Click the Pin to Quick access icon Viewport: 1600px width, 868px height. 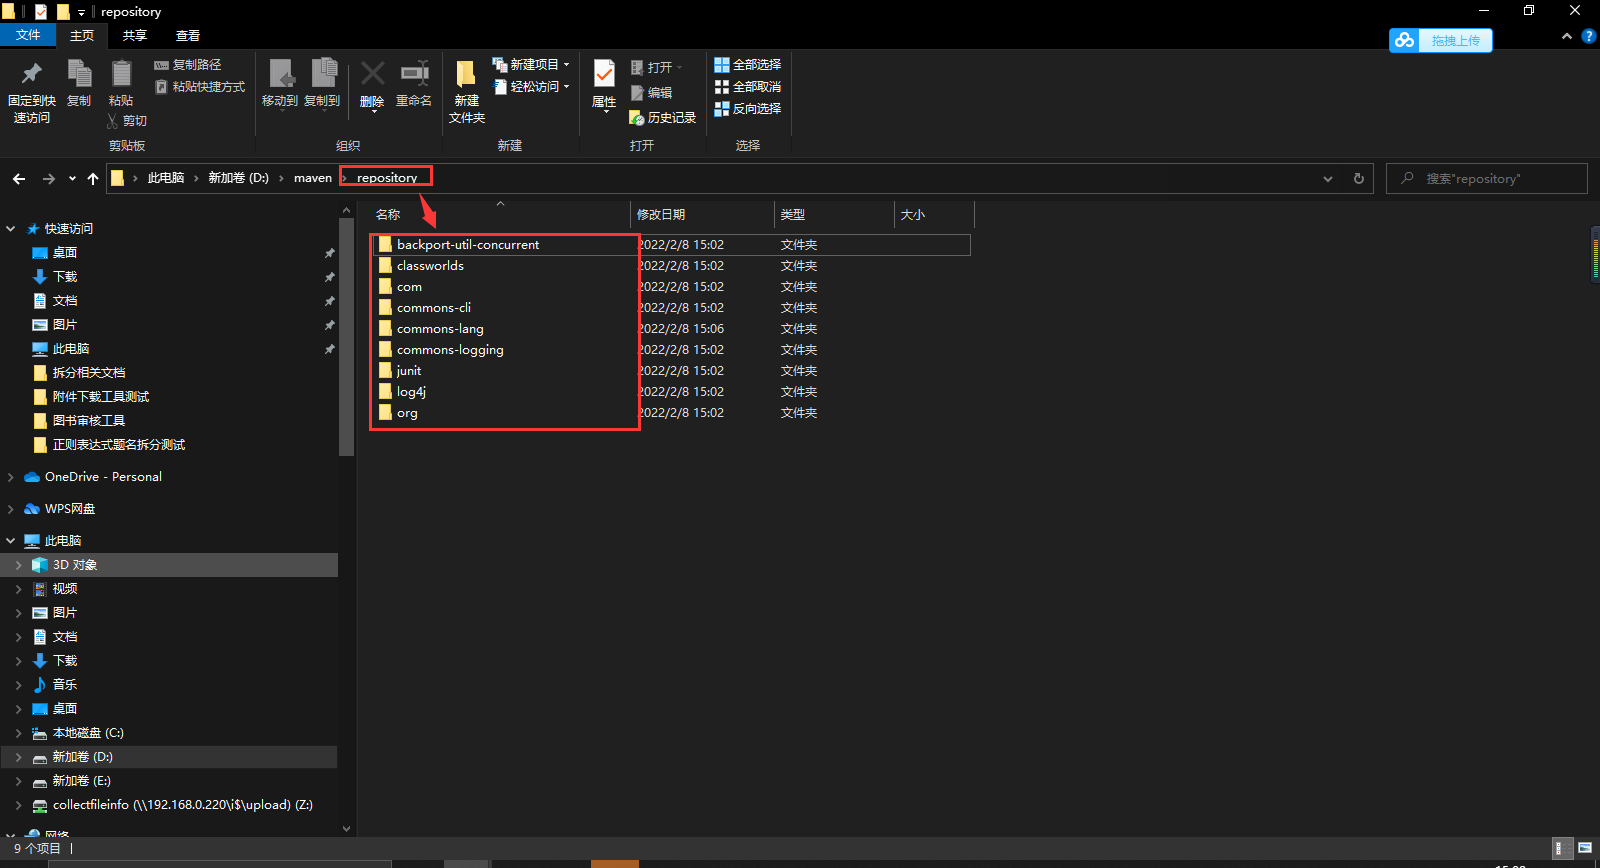(x=31, y=74)
